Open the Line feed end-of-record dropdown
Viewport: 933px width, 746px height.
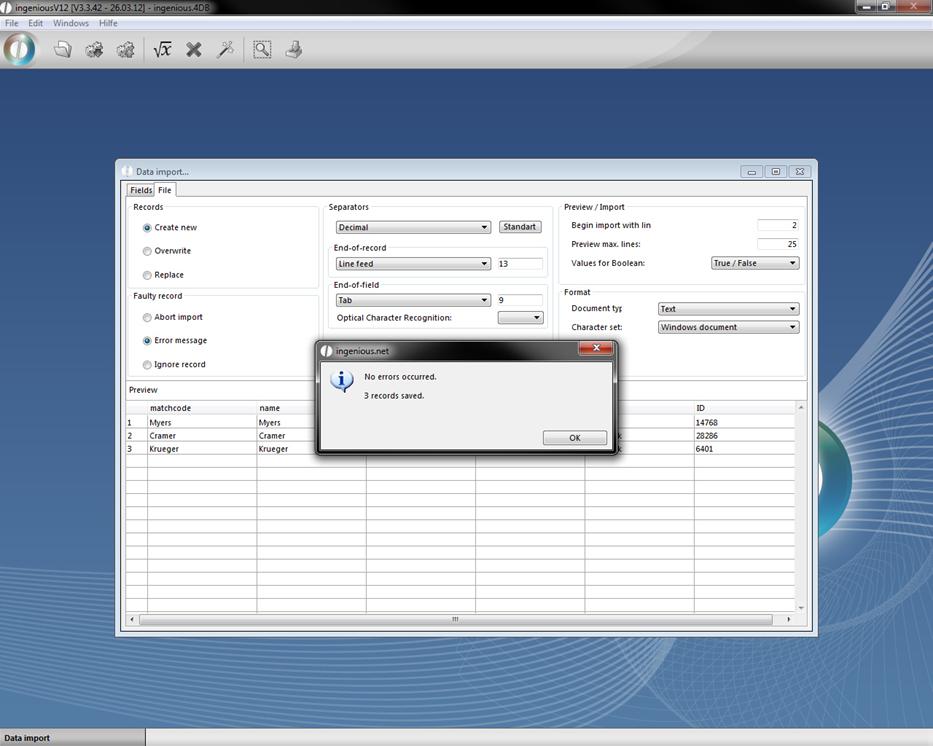click(413, 264)
